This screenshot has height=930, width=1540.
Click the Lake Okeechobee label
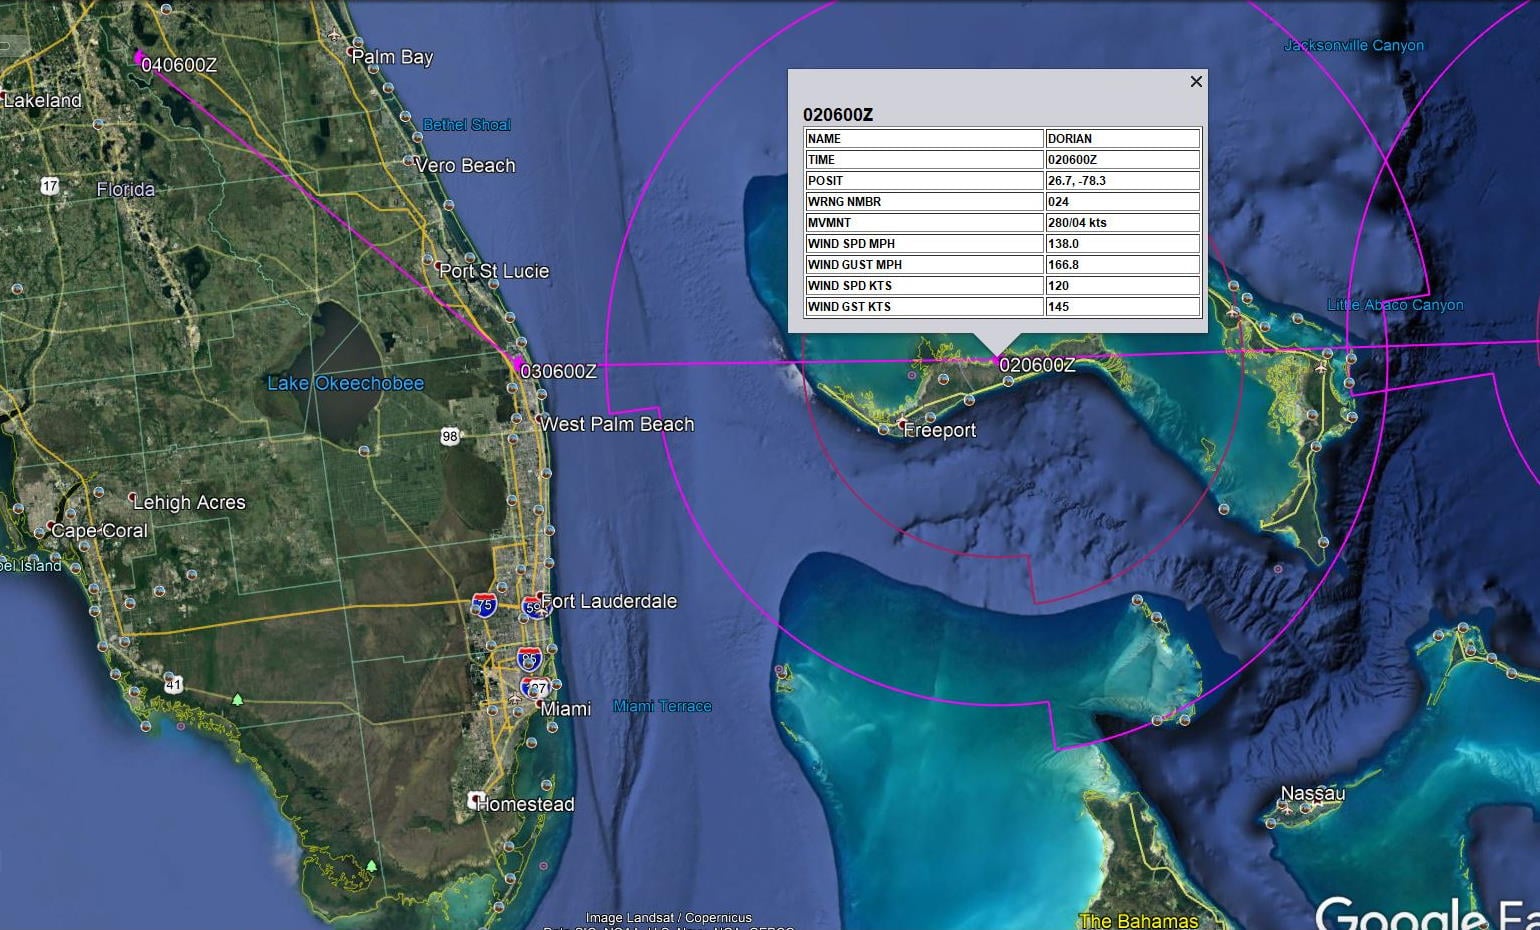(x=345, y=383)
